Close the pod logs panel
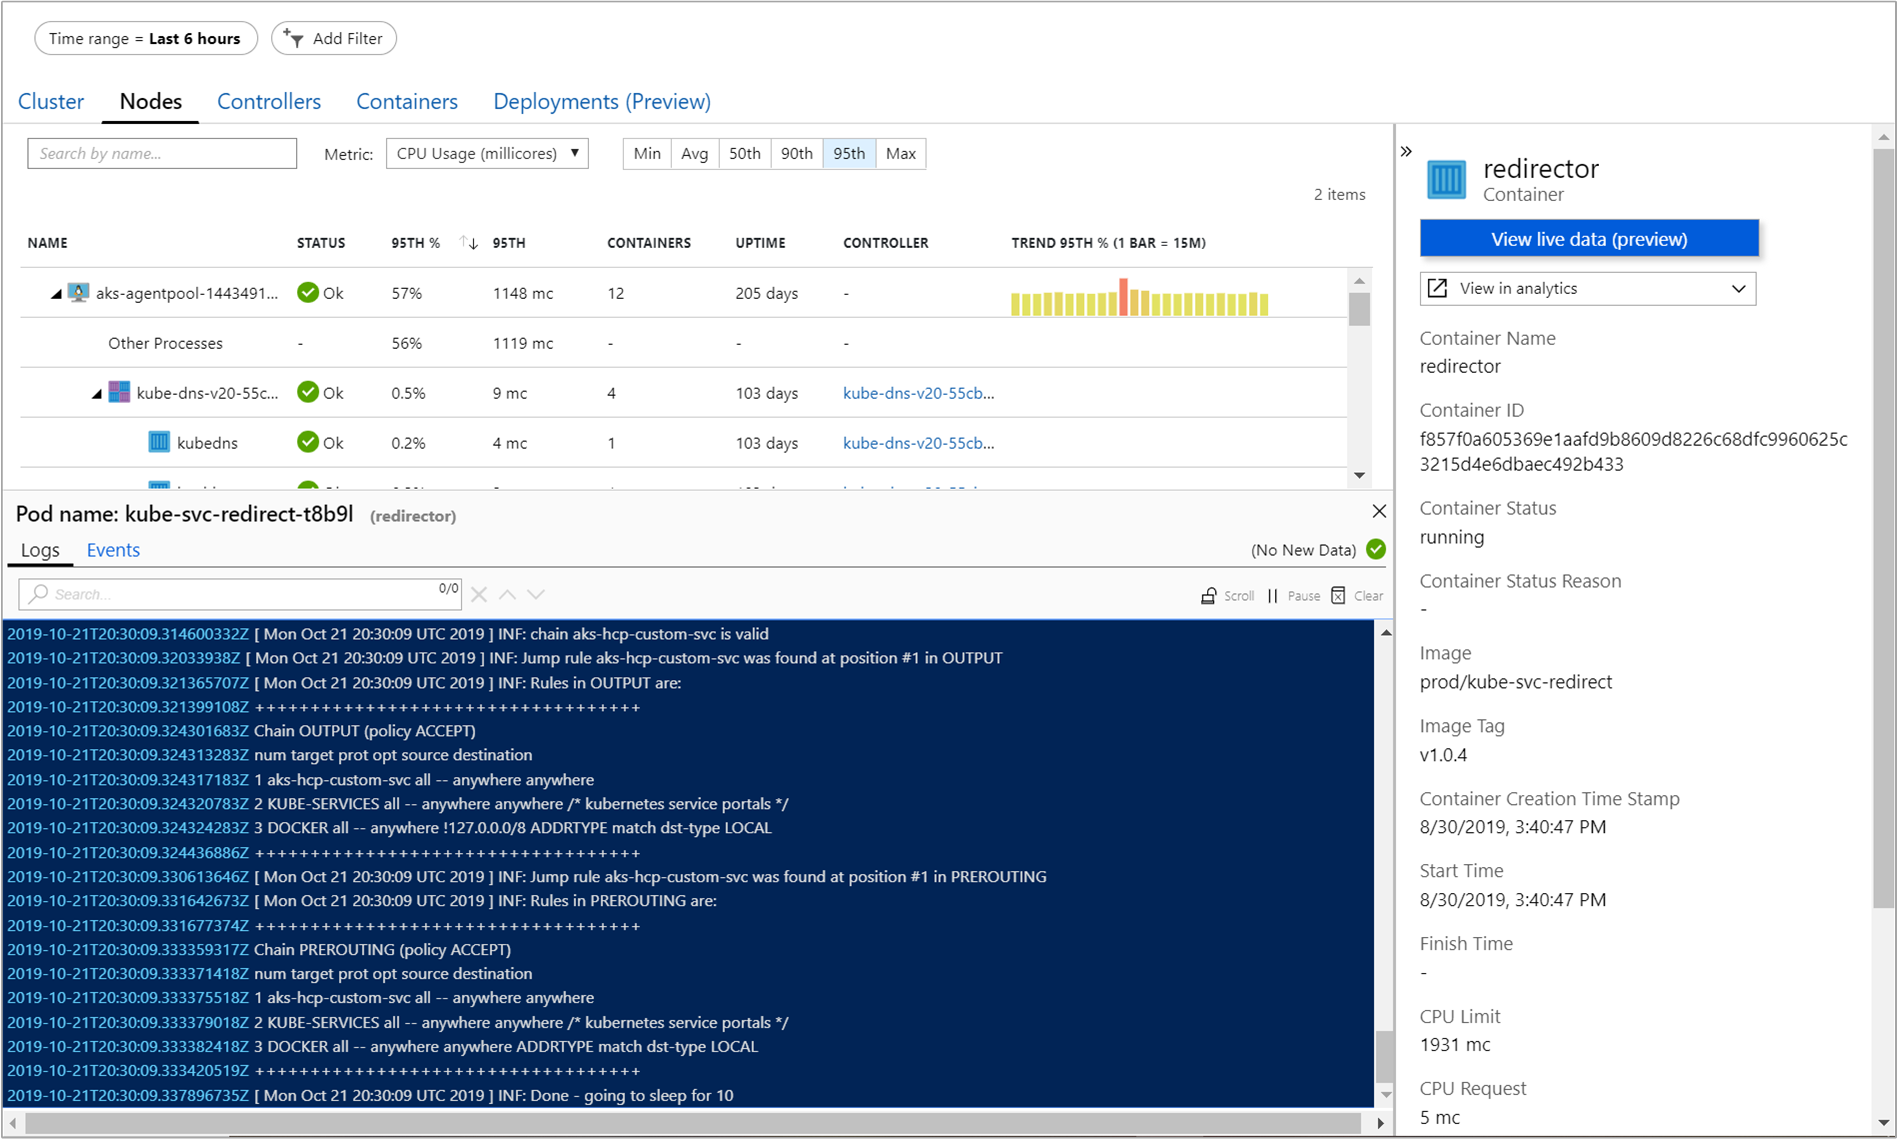 (x=1379, y=512)
